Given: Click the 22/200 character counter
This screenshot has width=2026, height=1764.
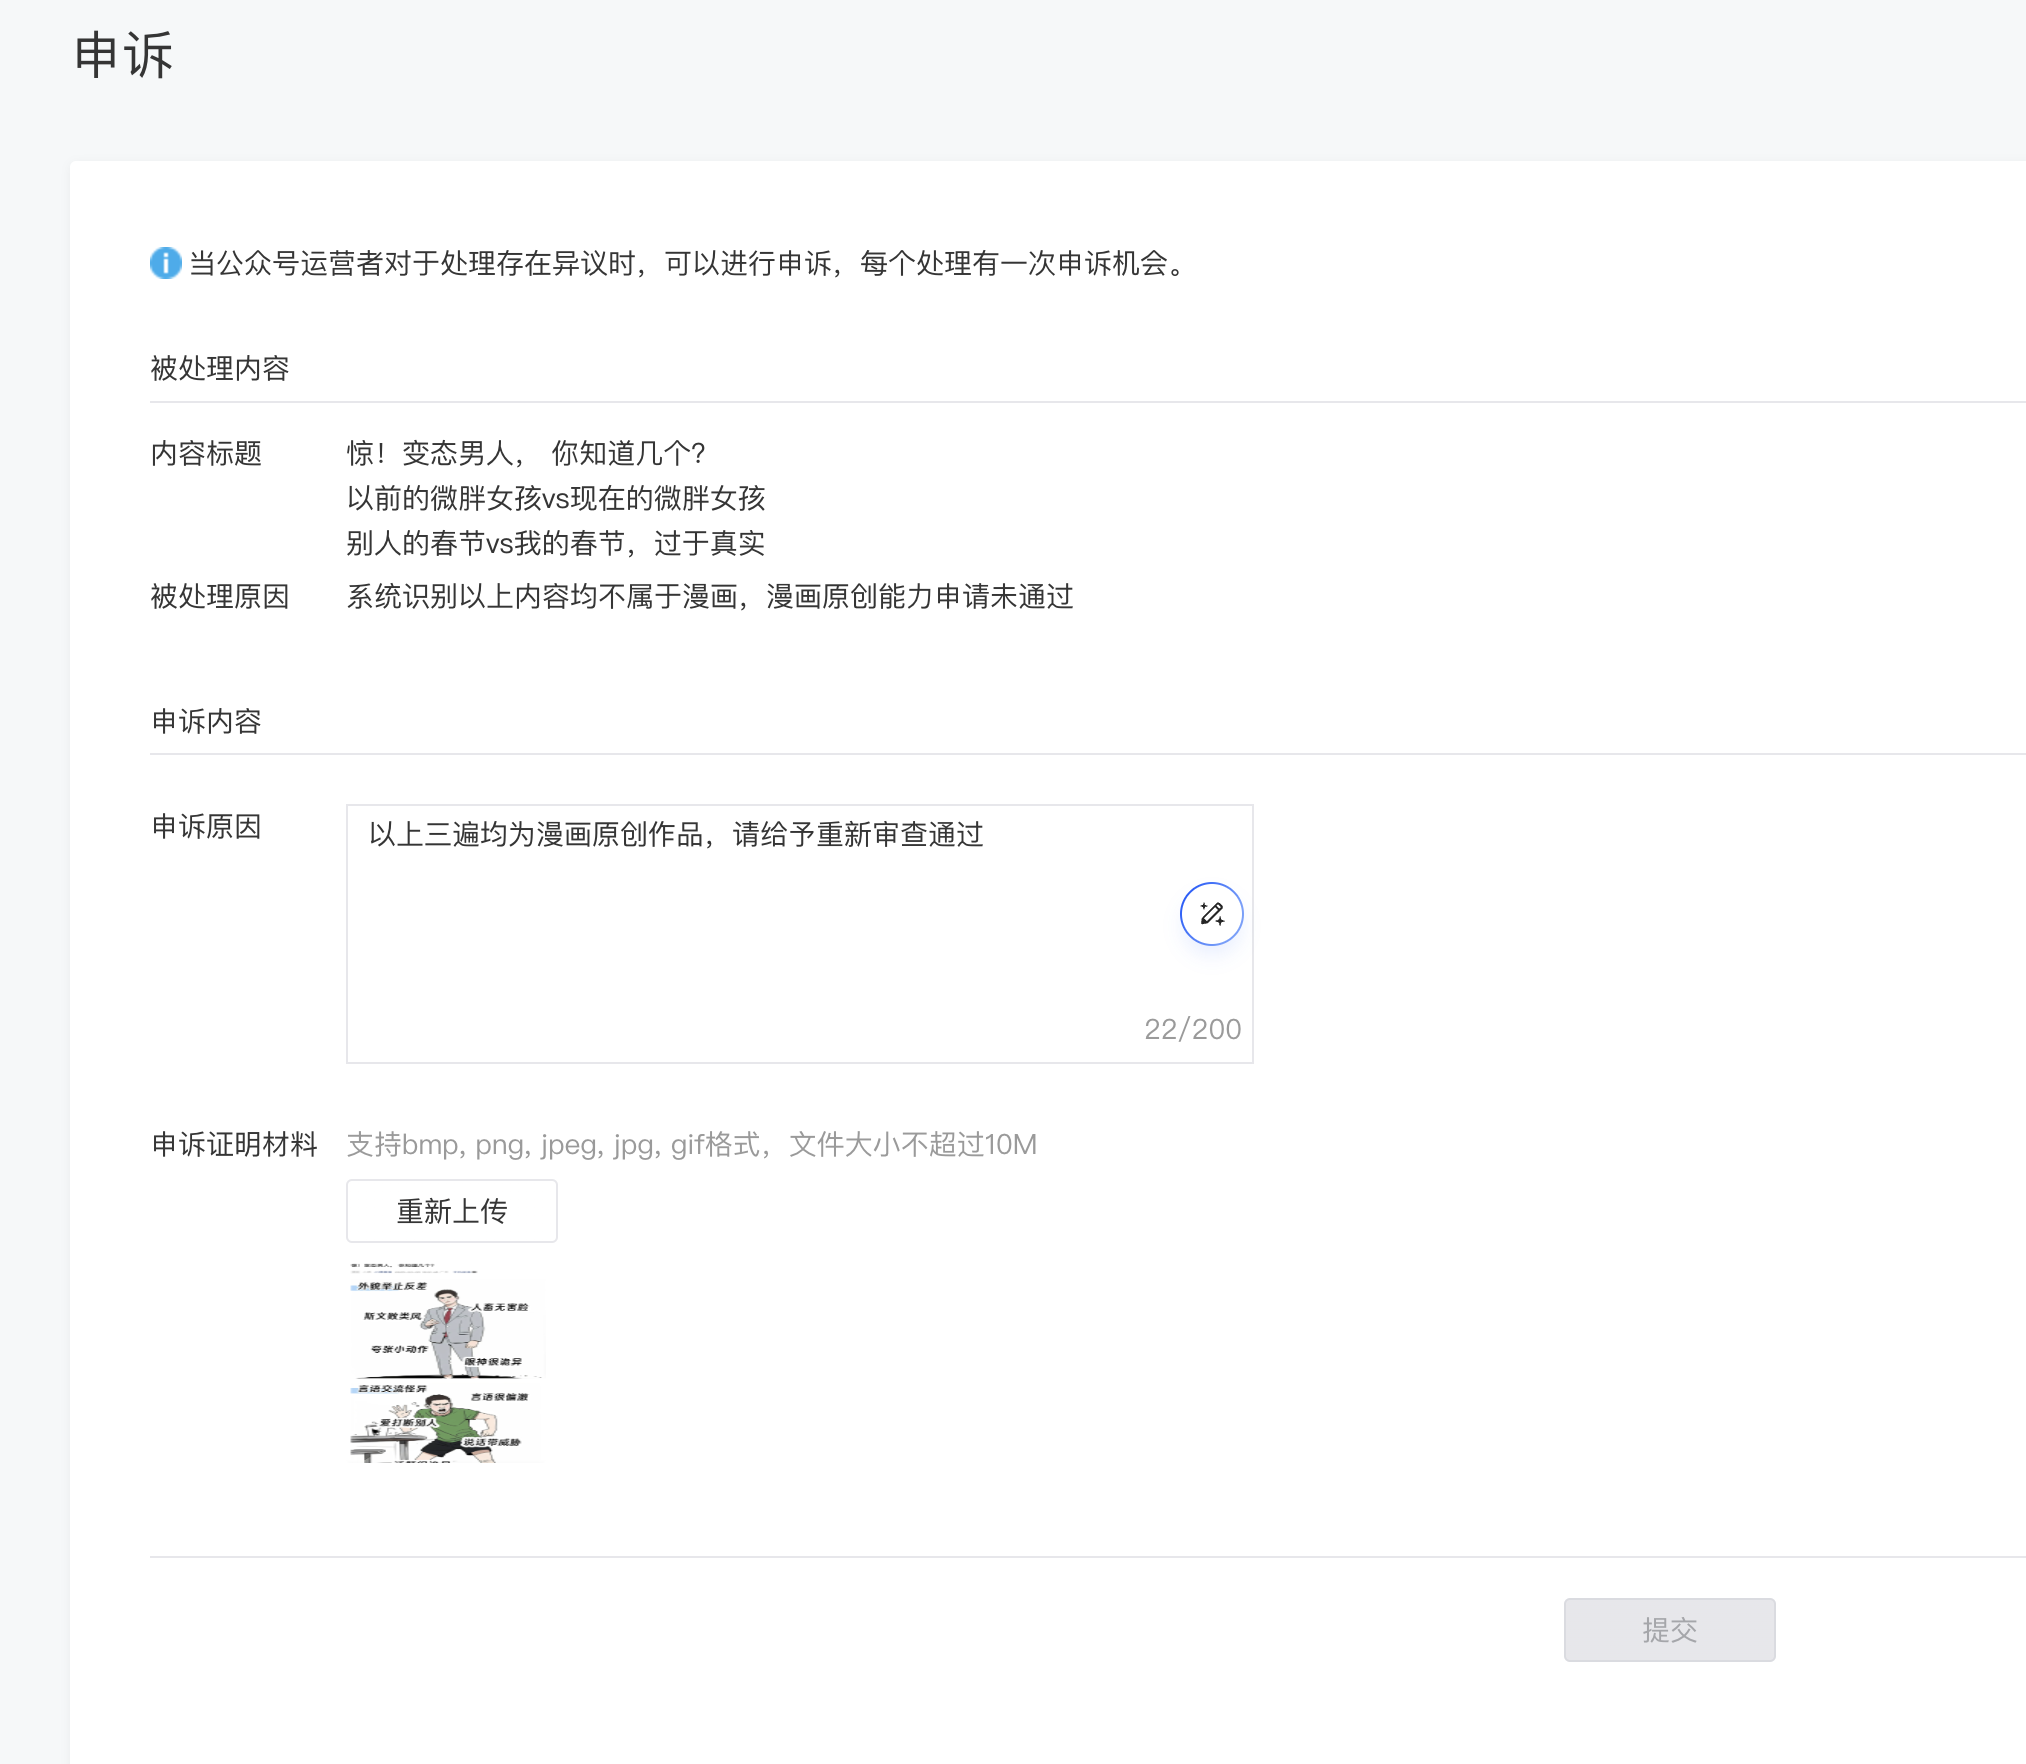Looking at the screenshot, I should pyautogui.click(x=1192, y=1029).
